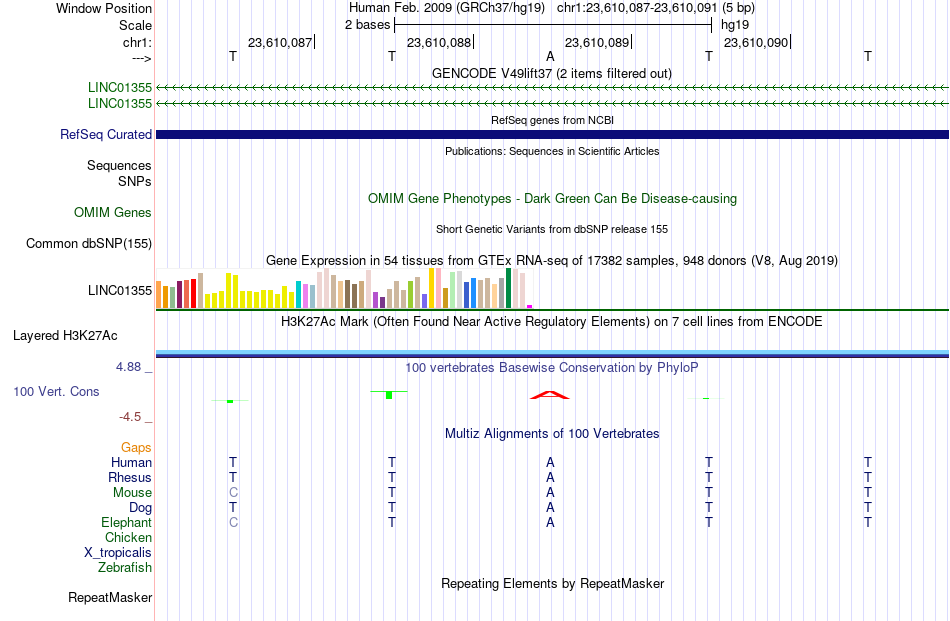
Task: Select the Dog alignment row label
Action: [140, 508]
